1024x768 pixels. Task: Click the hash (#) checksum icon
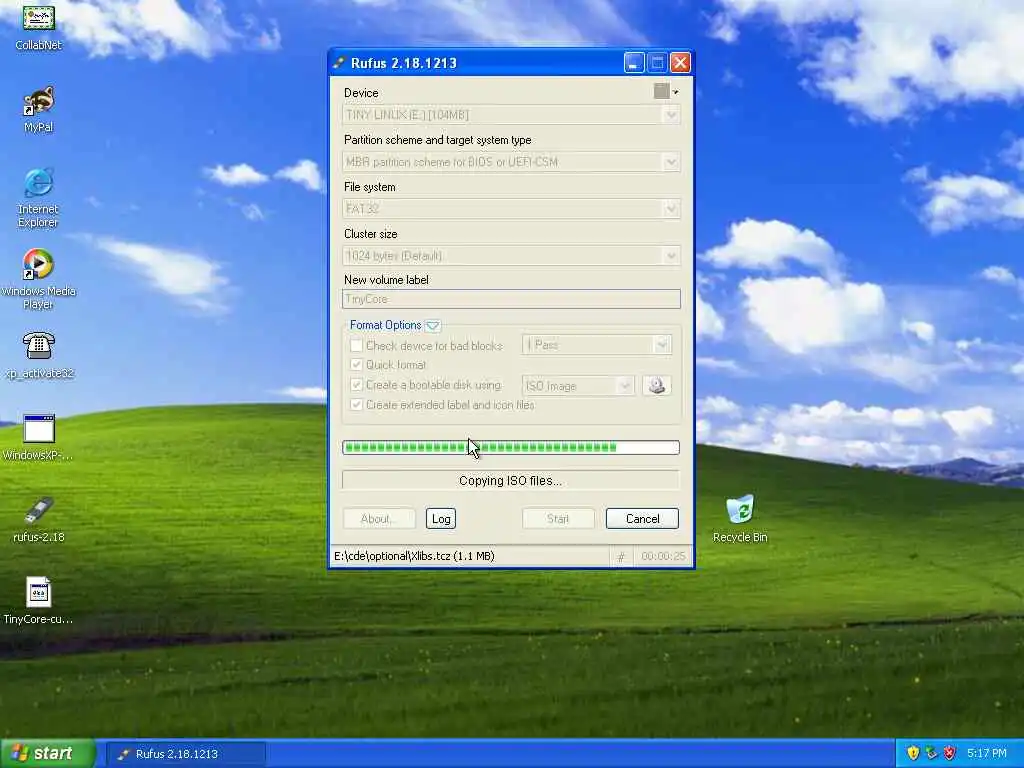coord(621,556)
